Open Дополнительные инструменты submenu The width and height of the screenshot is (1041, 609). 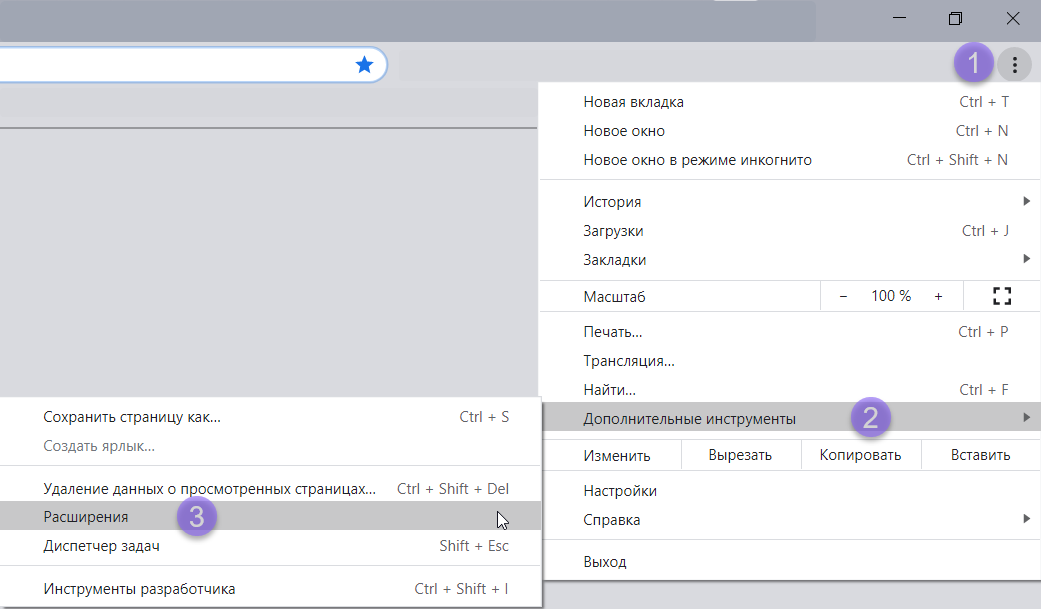click(x=690, y=419)
